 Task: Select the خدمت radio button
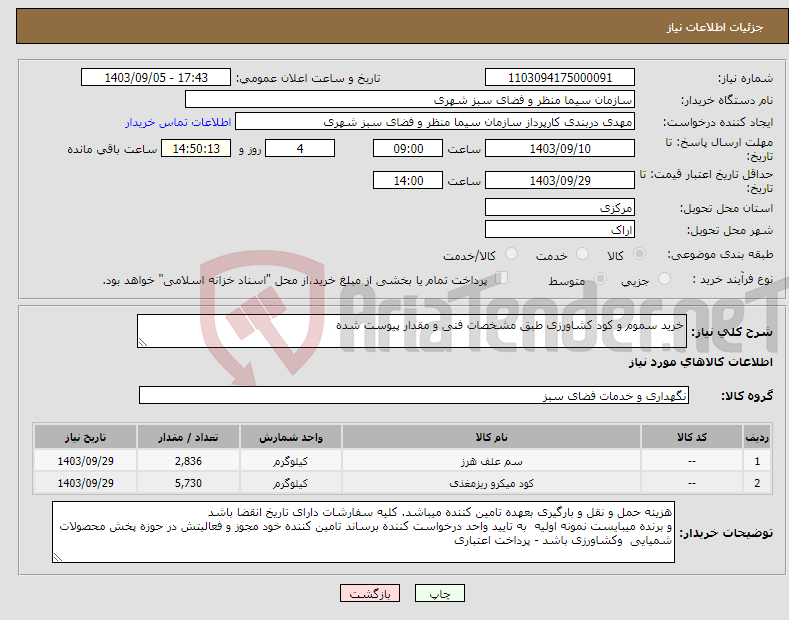click(582, 254)
